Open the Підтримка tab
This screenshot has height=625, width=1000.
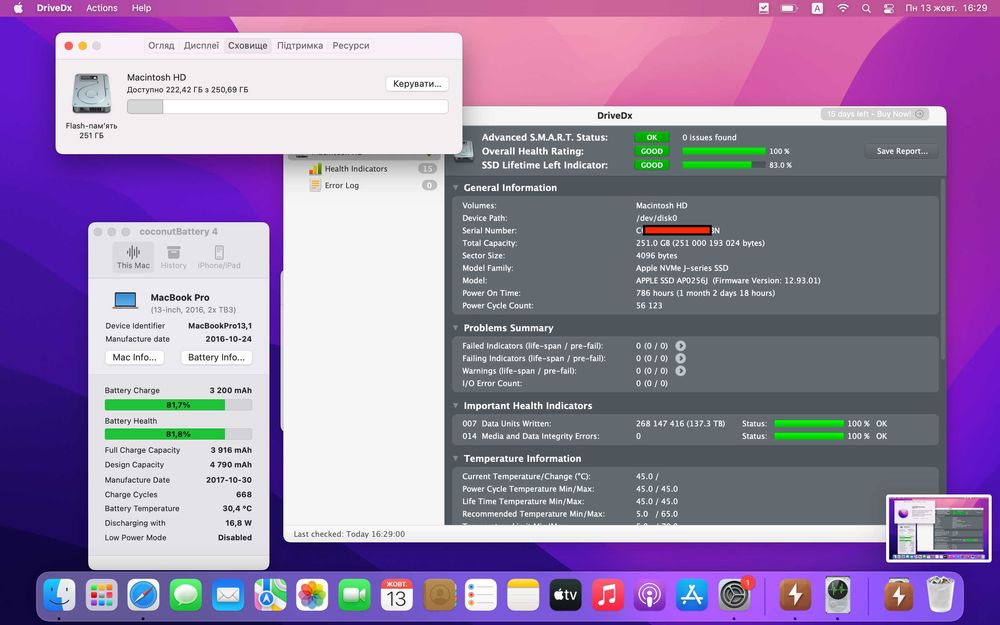click(300, 46)
